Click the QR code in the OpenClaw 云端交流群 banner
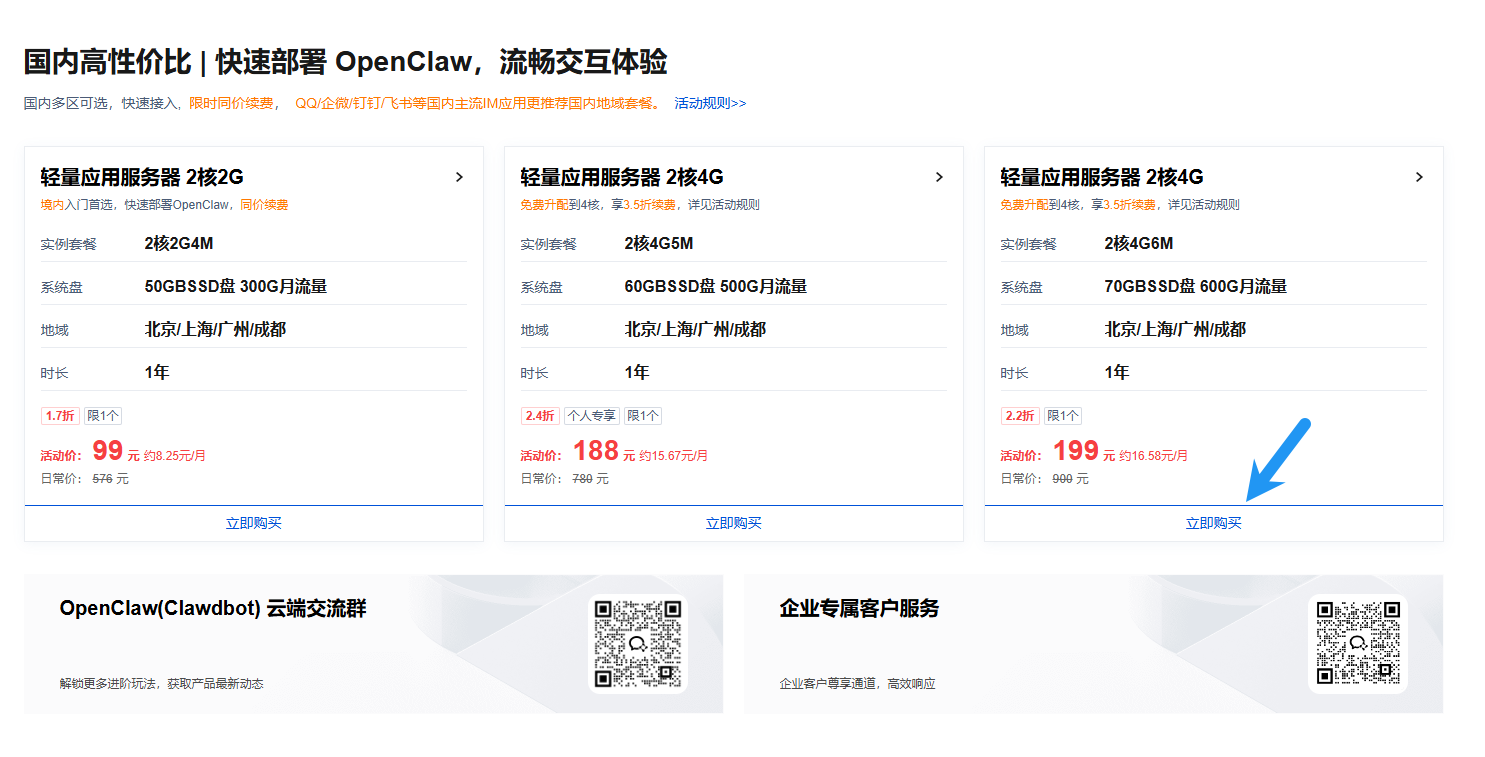Viewport: 1485px width, 757px height. [638, 644]
